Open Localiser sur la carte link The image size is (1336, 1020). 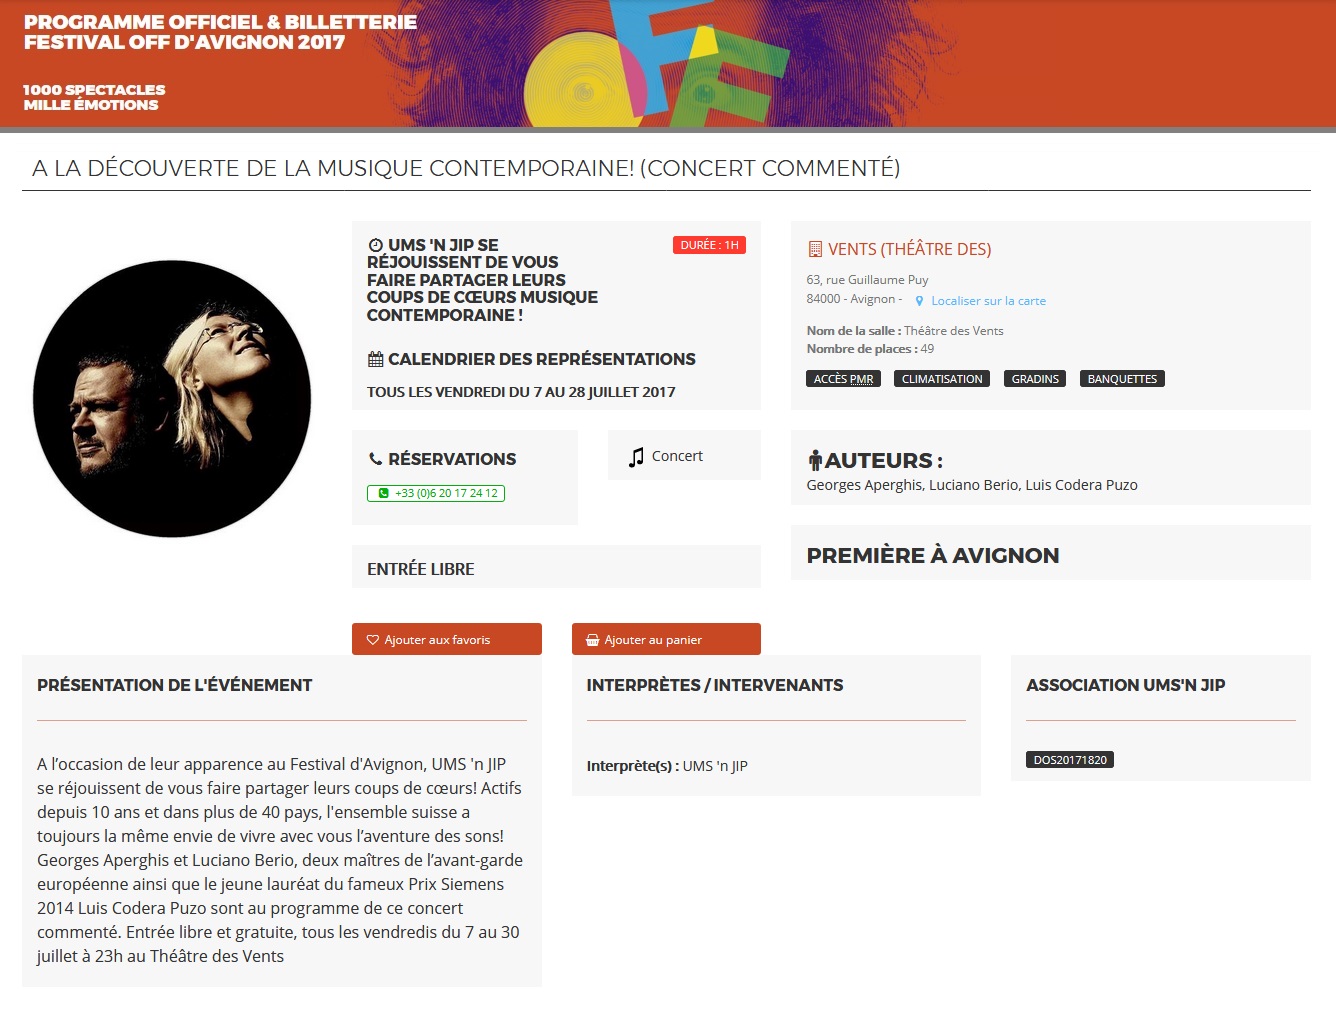[x=988, y=301]
